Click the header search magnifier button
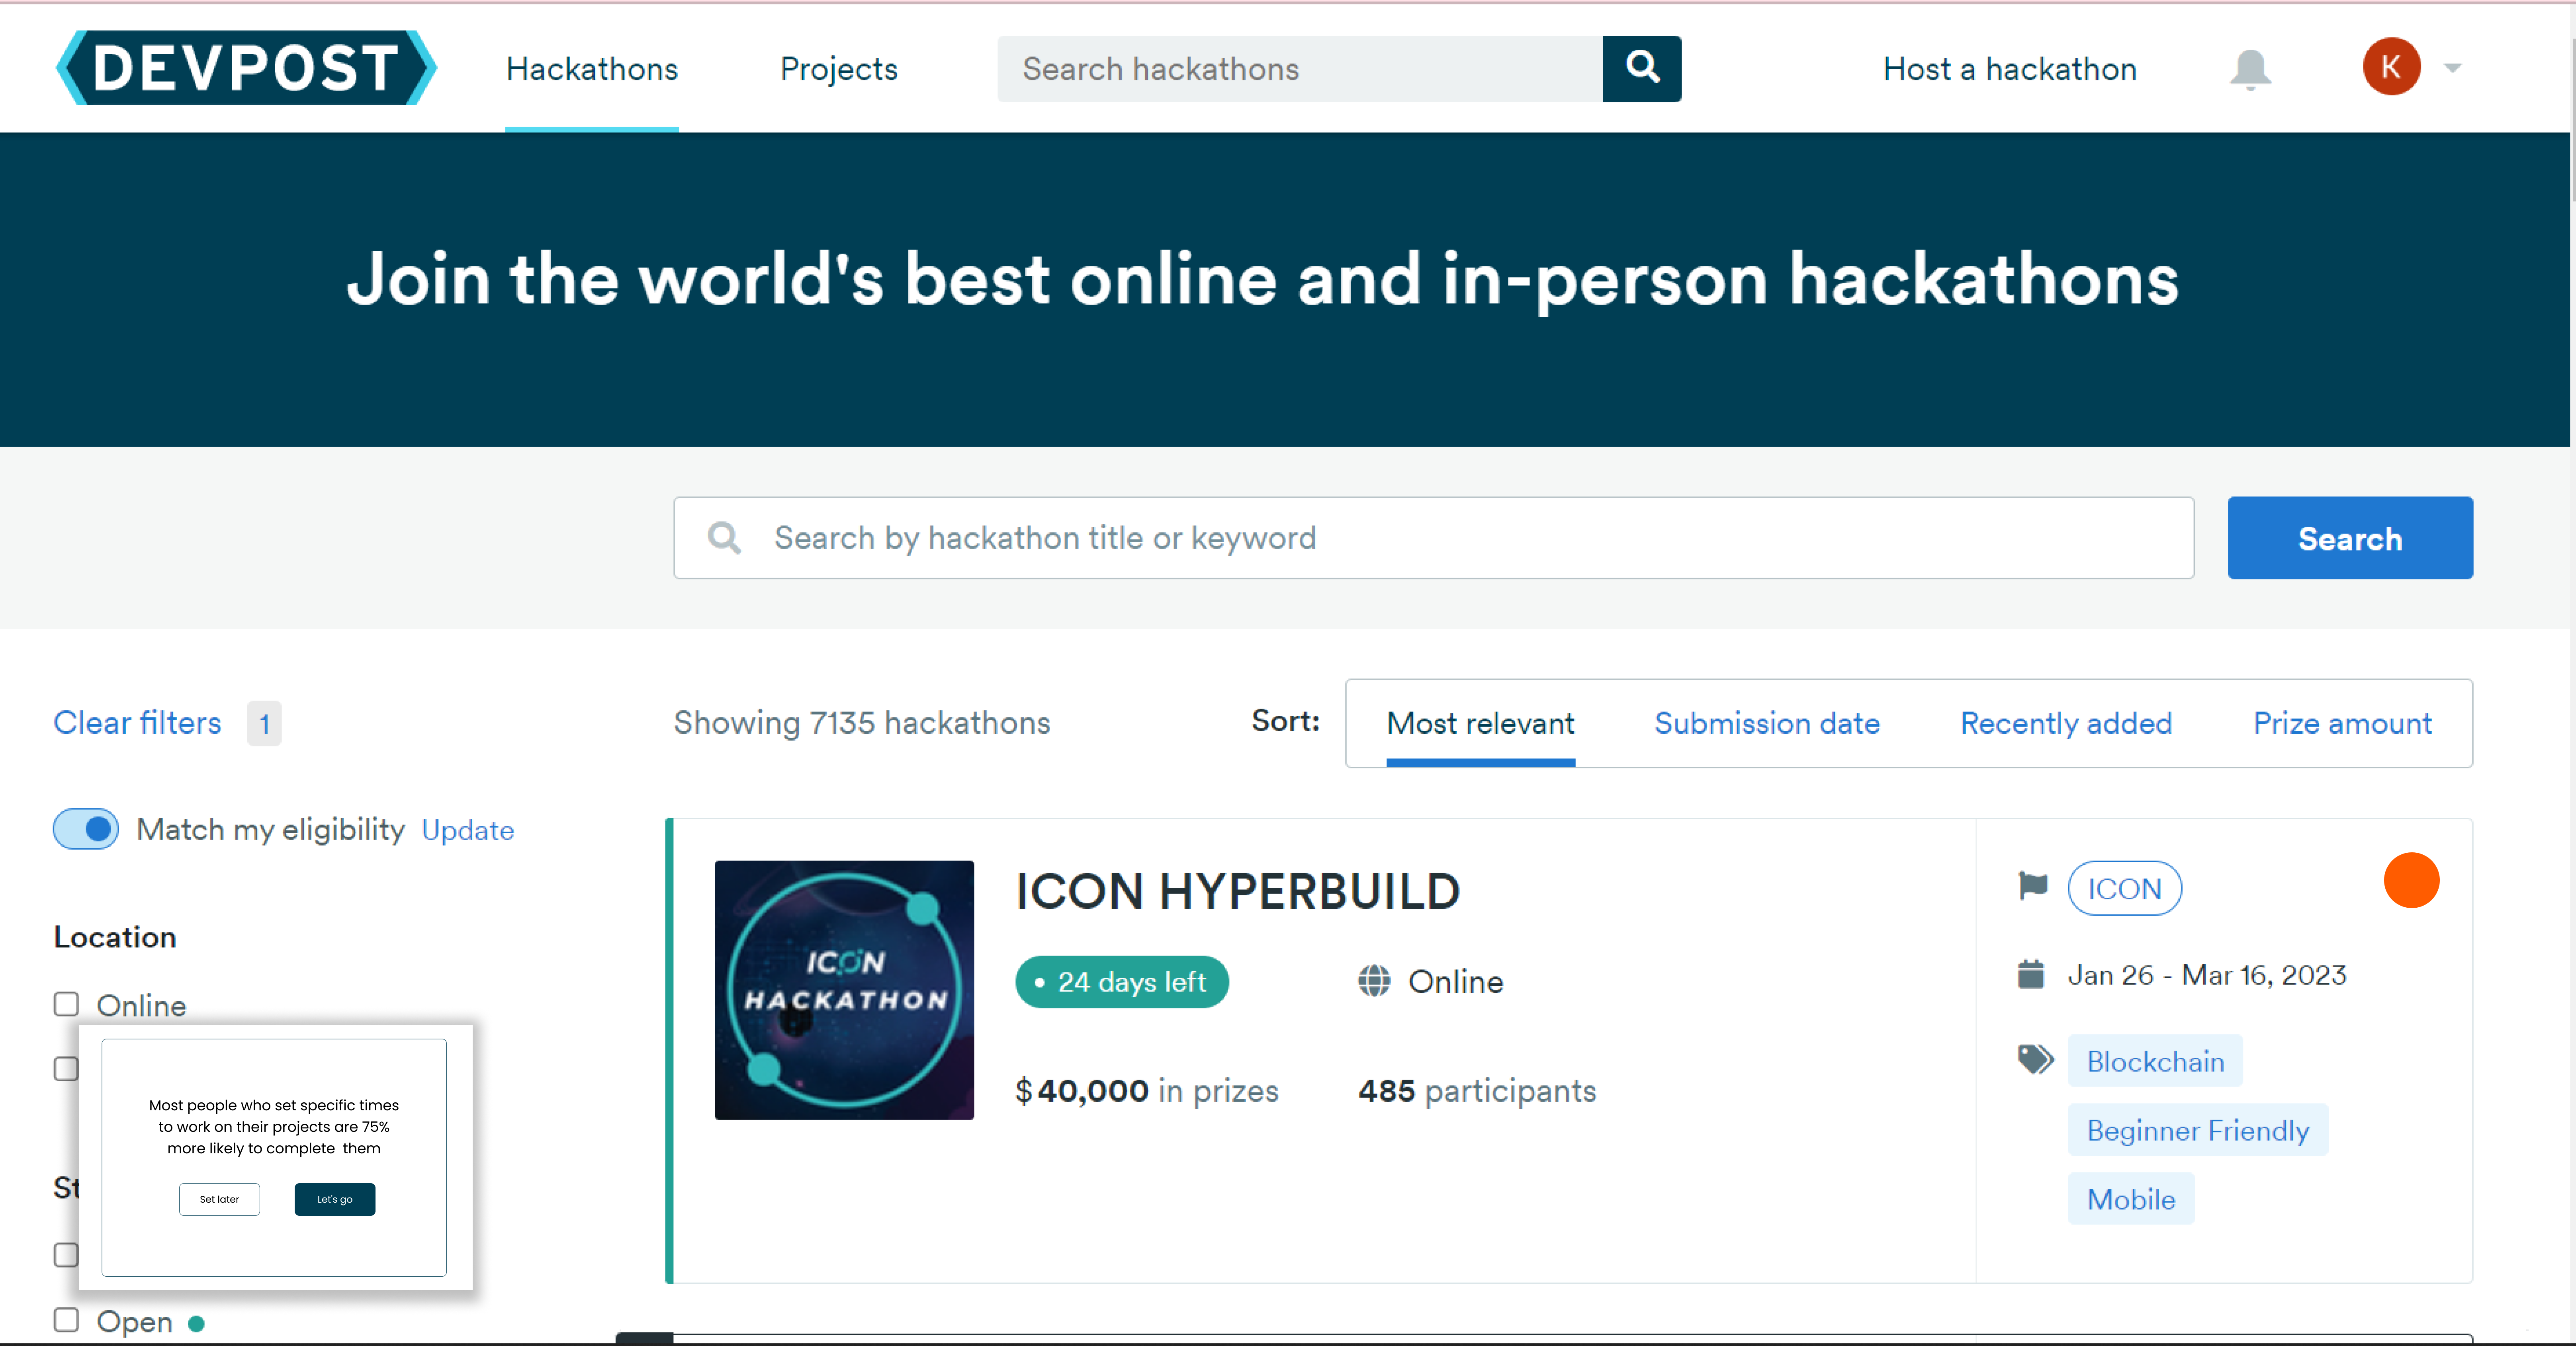The image size is (2576, 1346). (x=1641, y=68)
